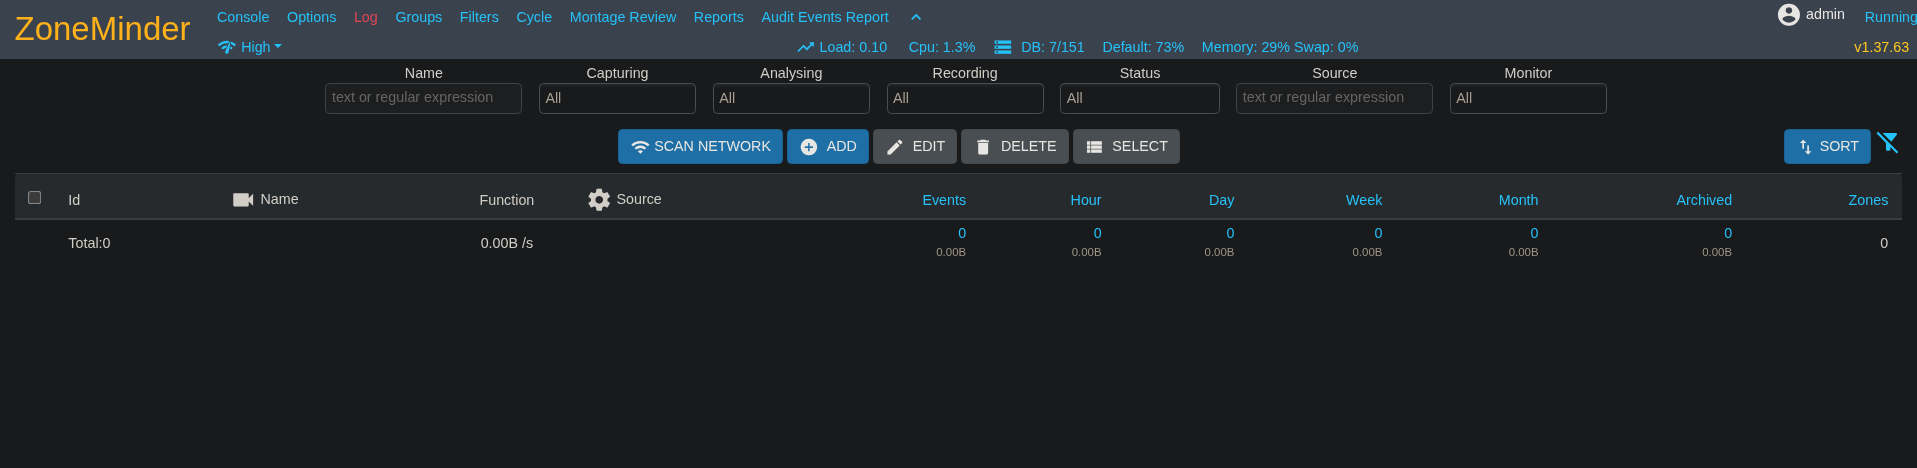Click the SCAN NETWORK button
1917x468 pixels.
pyautogui.click(x=700, y=146)
